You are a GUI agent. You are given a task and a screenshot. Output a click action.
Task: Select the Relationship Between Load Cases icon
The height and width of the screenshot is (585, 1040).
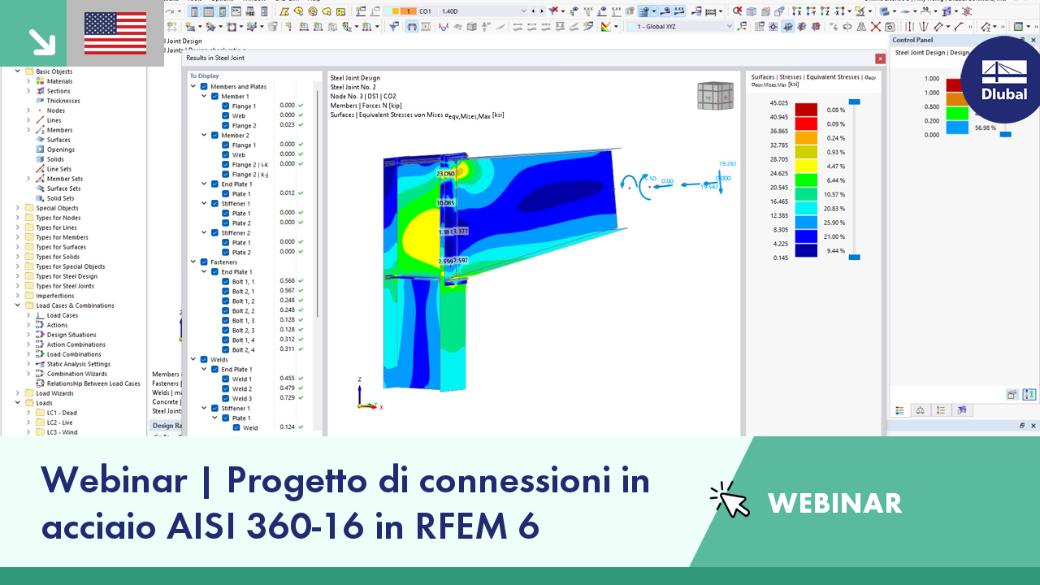tap(40, 383)
